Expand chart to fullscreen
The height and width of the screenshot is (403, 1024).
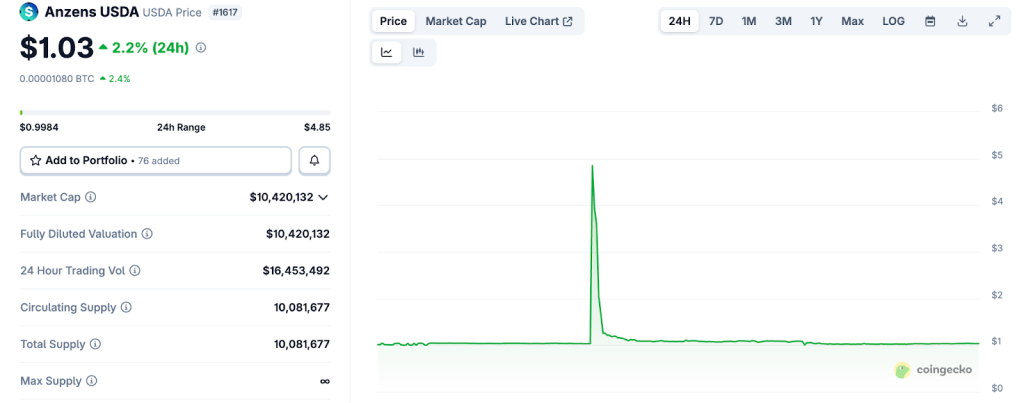point(994,21)
